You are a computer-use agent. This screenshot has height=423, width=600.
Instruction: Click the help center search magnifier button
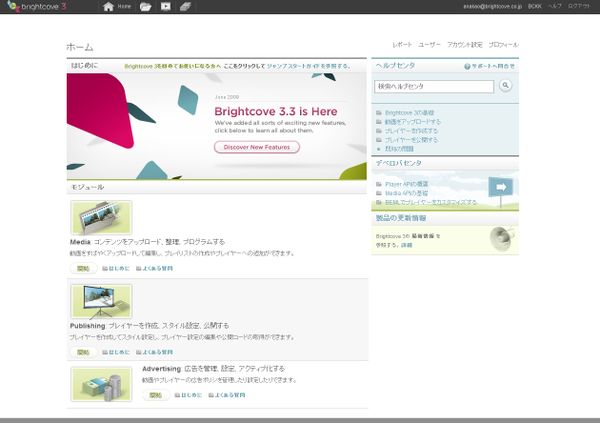click(x=505, y=85)
